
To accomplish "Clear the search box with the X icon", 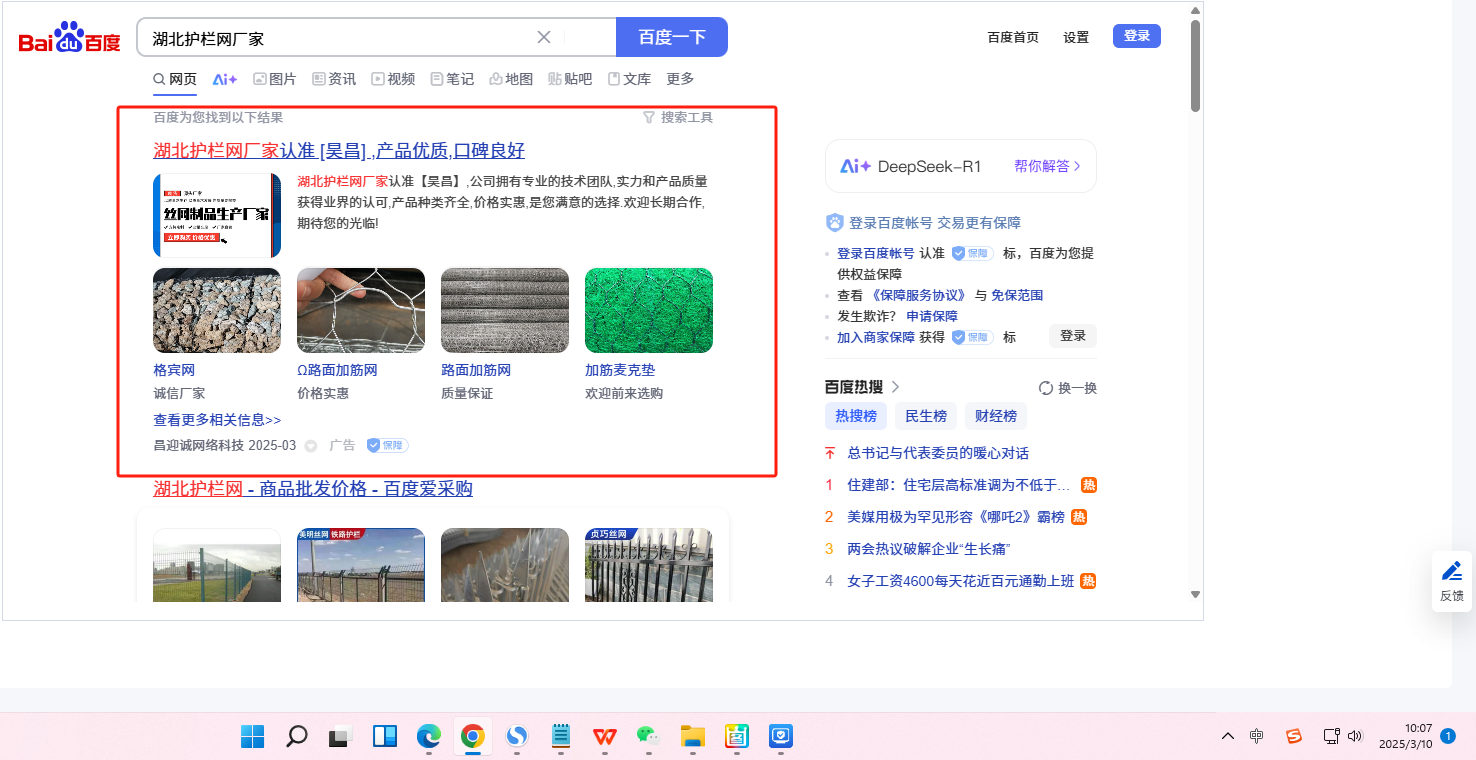I will (544, 37).
